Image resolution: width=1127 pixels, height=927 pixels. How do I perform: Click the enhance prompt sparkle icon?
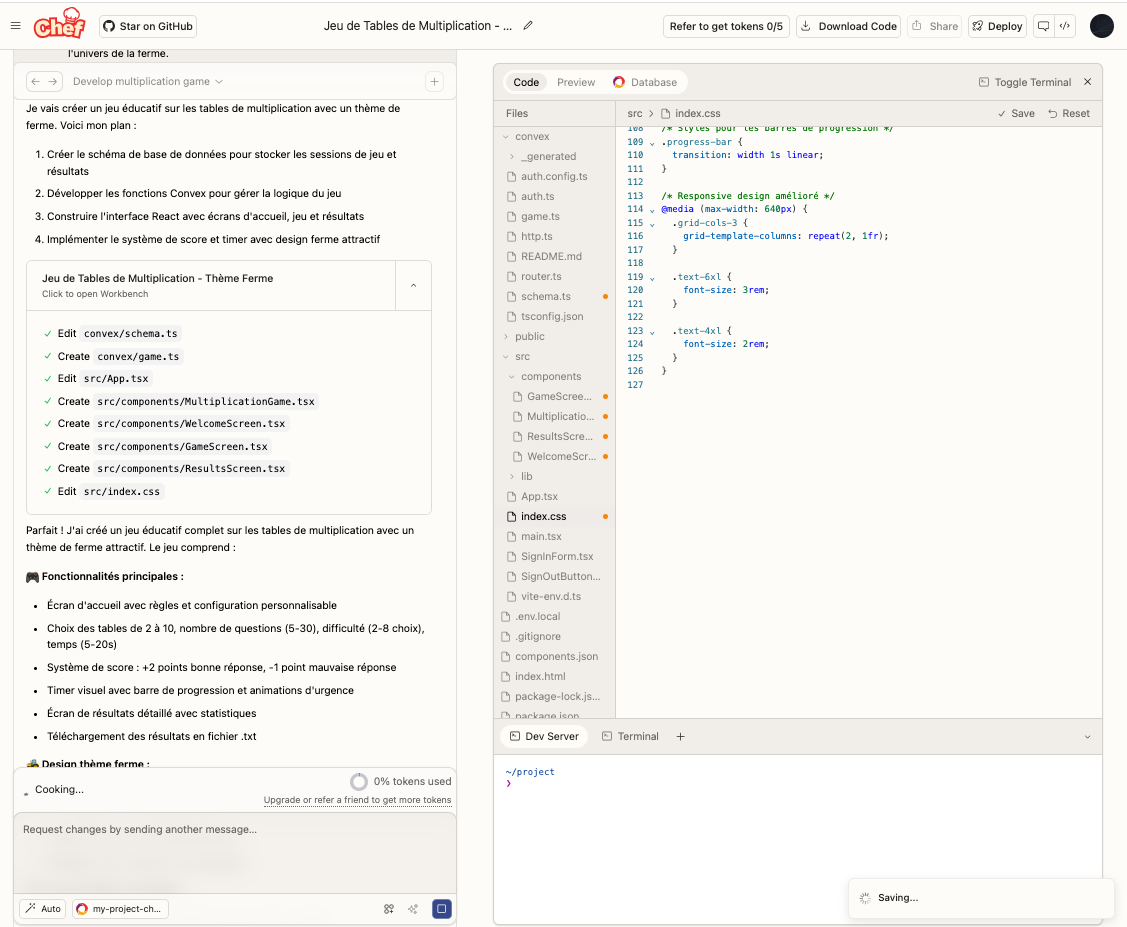[x=413, y=908]
